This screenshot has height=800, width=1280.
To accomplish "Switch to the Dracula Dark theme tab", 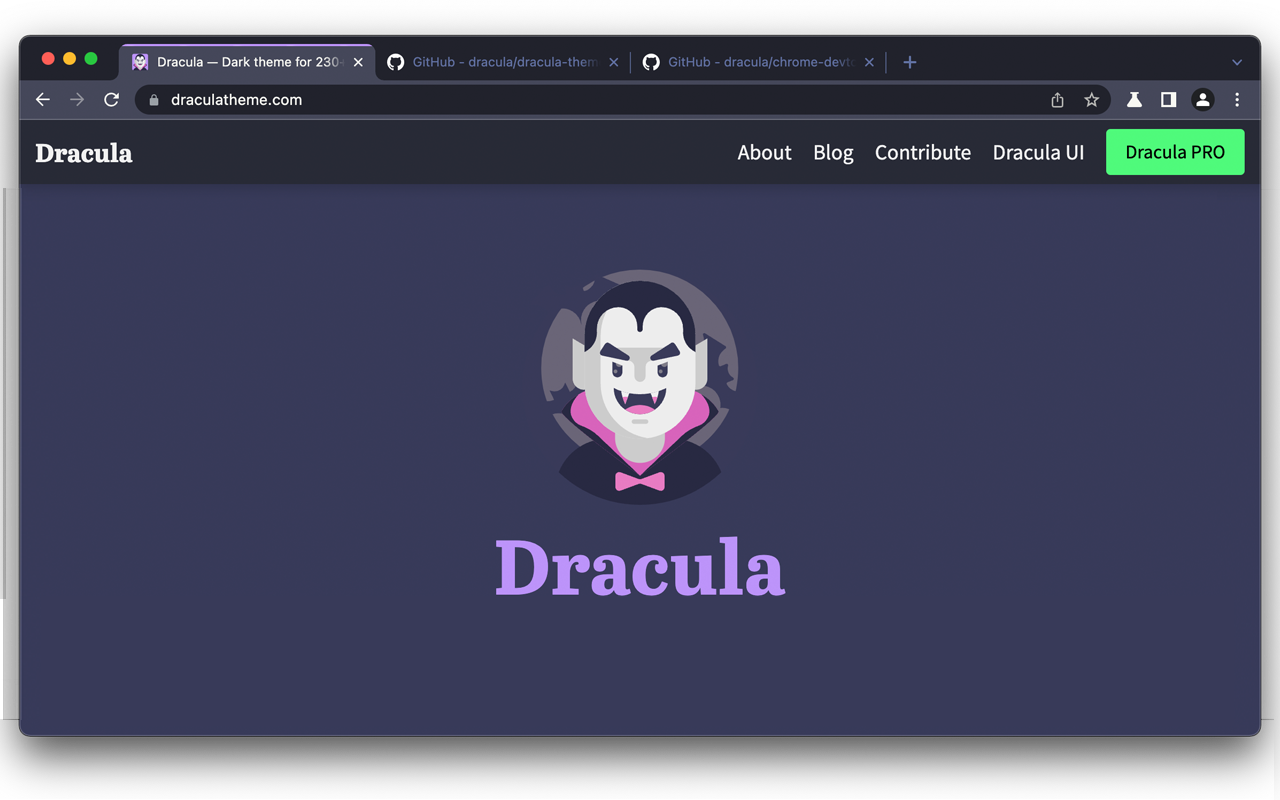I will click(247, 62).
